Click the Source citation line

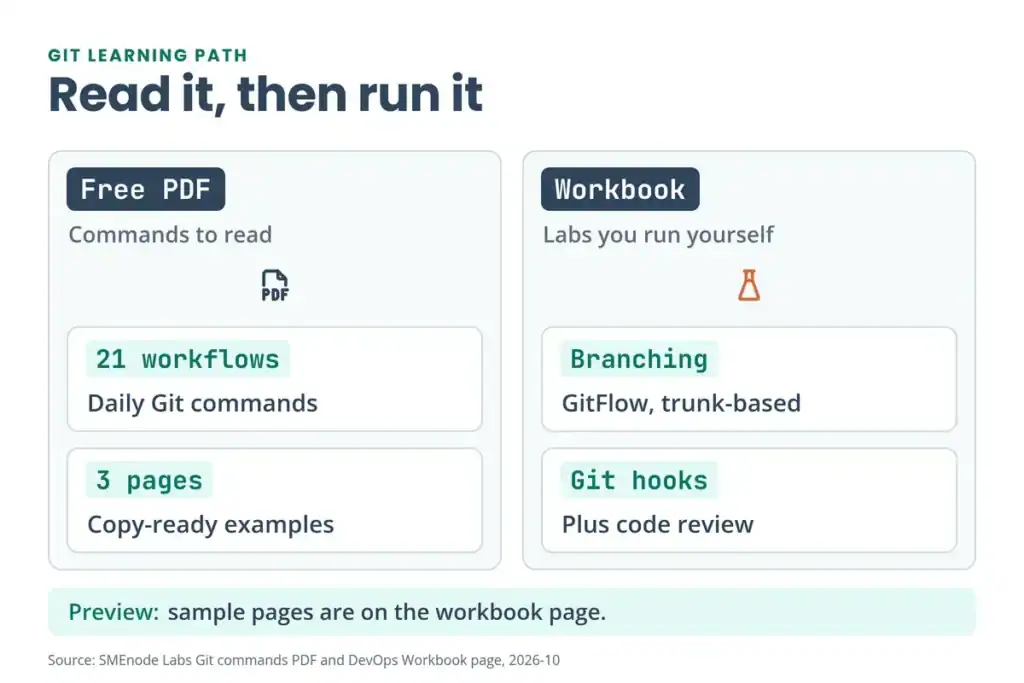pyautogui.click(x=304, y=660)
